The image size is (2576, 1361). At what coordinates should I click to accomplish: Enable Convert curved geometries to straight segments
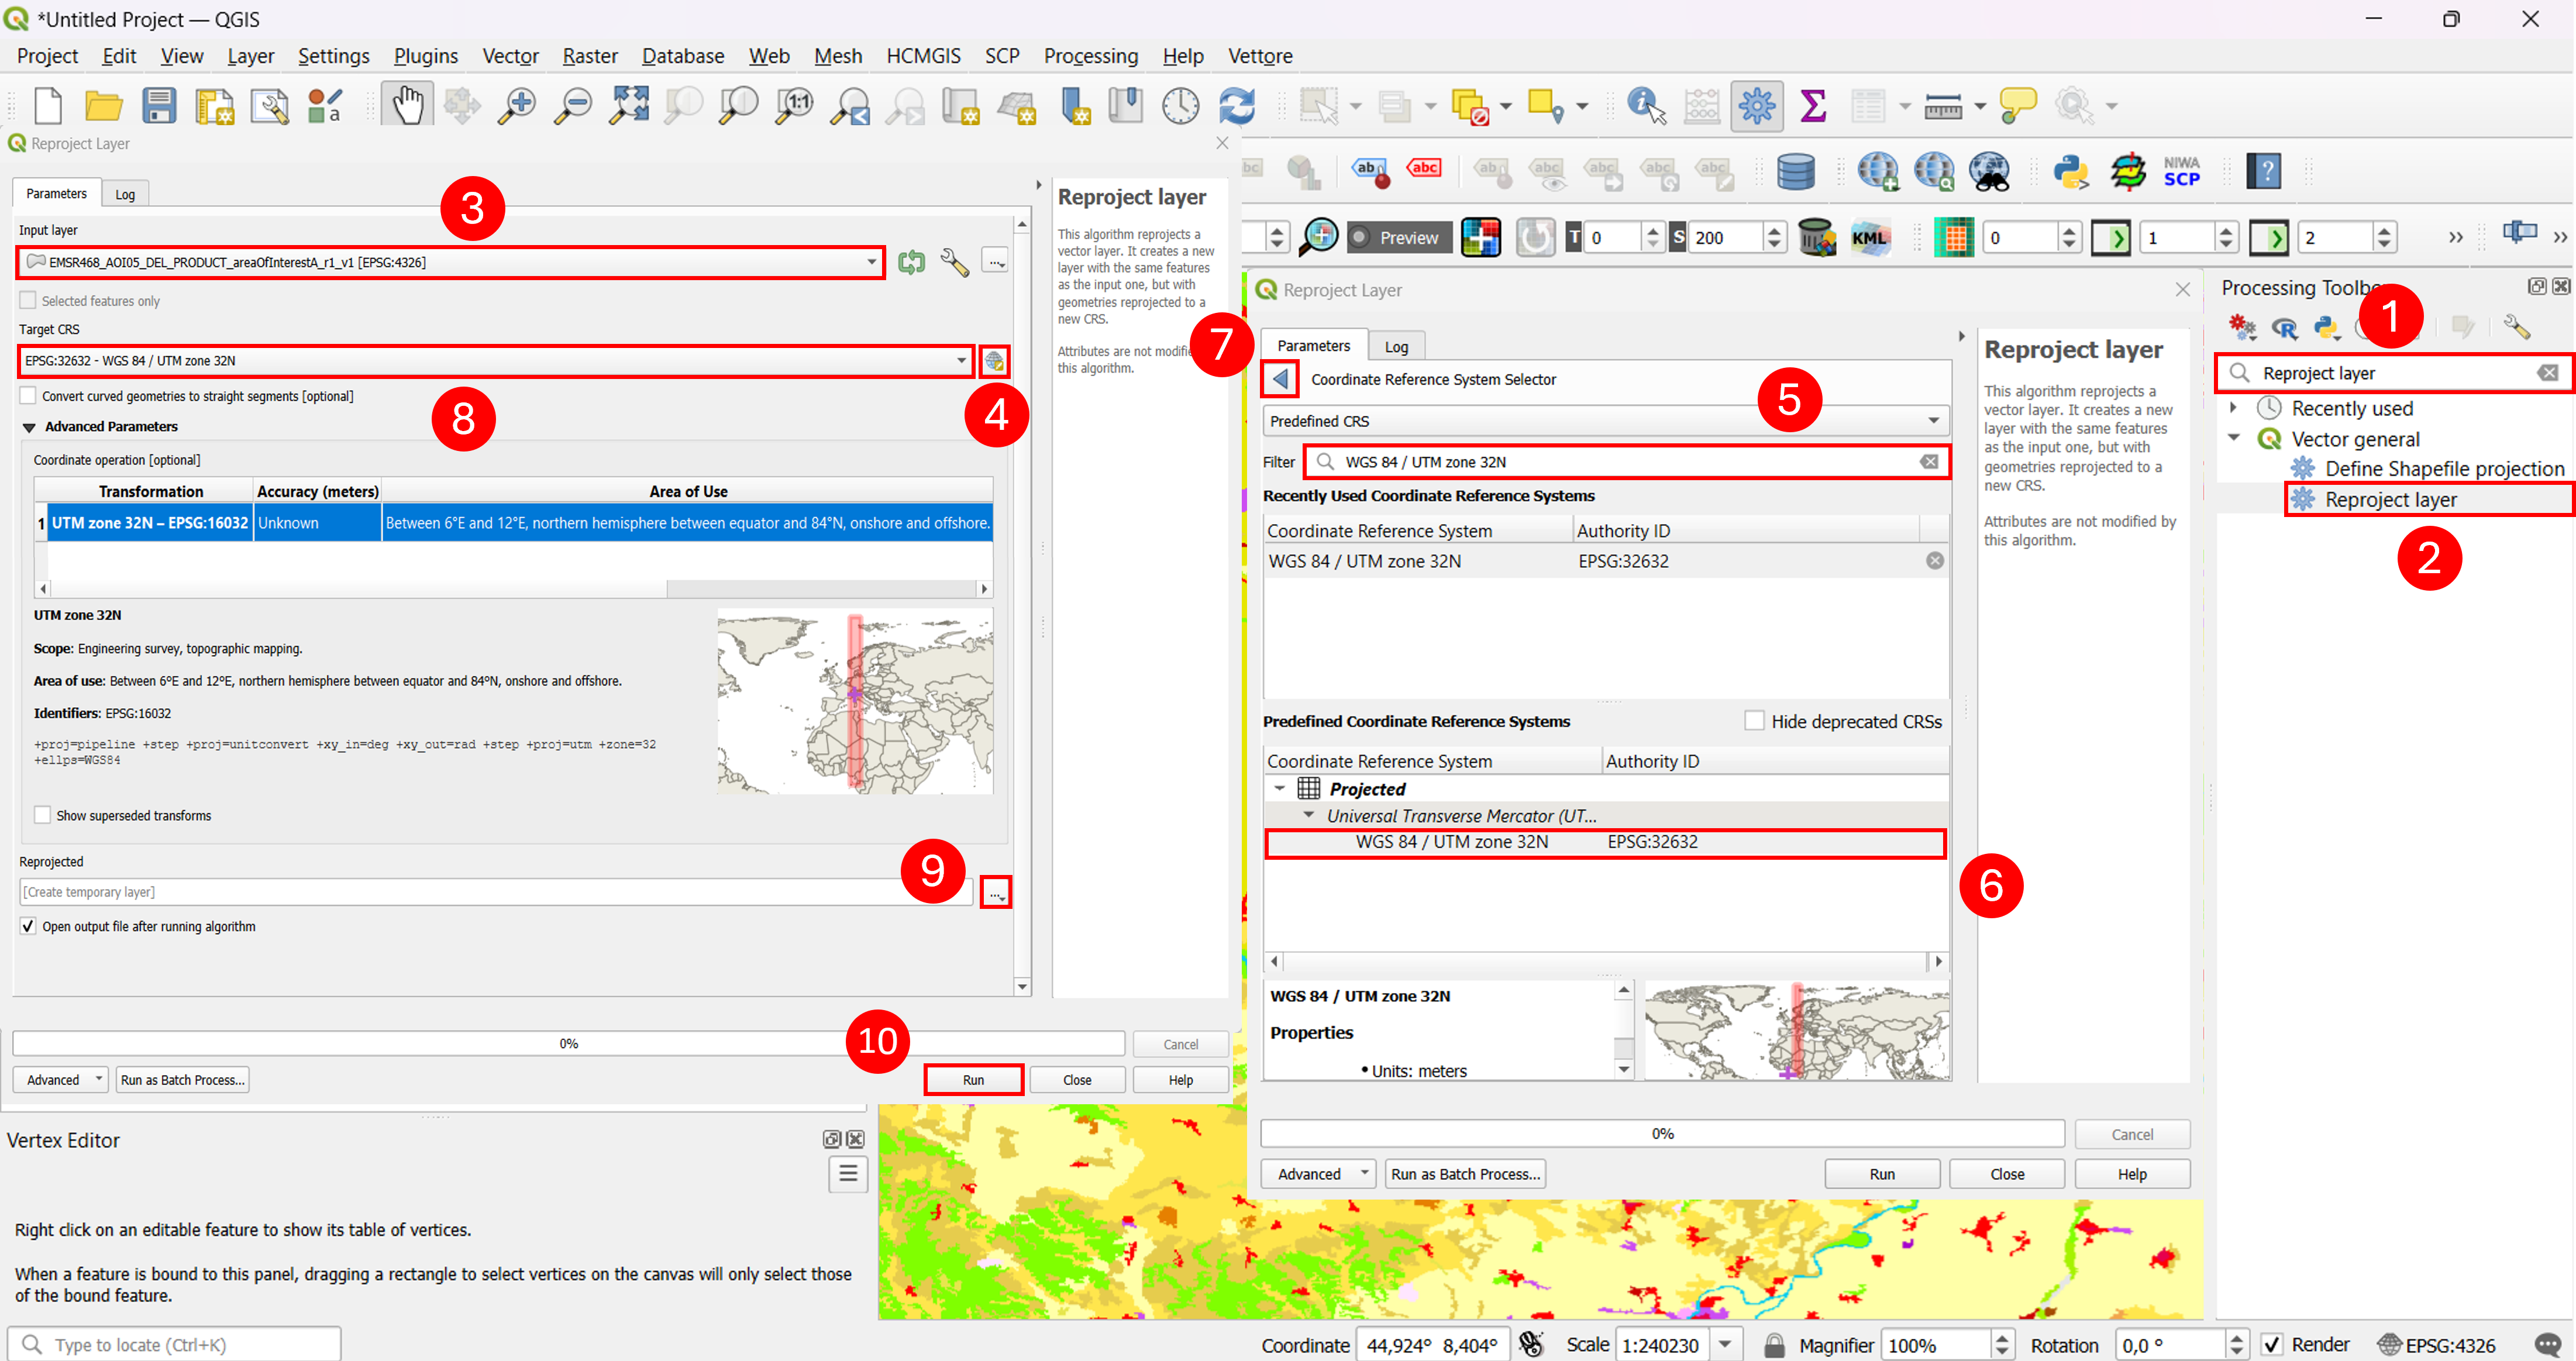(x=28, y=396)
